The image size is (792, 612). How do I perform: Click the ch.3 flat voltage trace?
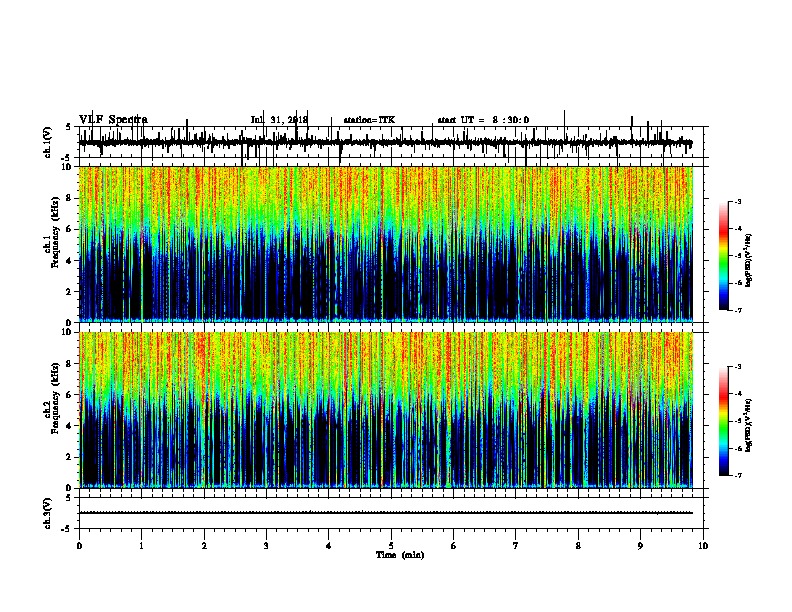coord(386,513)
